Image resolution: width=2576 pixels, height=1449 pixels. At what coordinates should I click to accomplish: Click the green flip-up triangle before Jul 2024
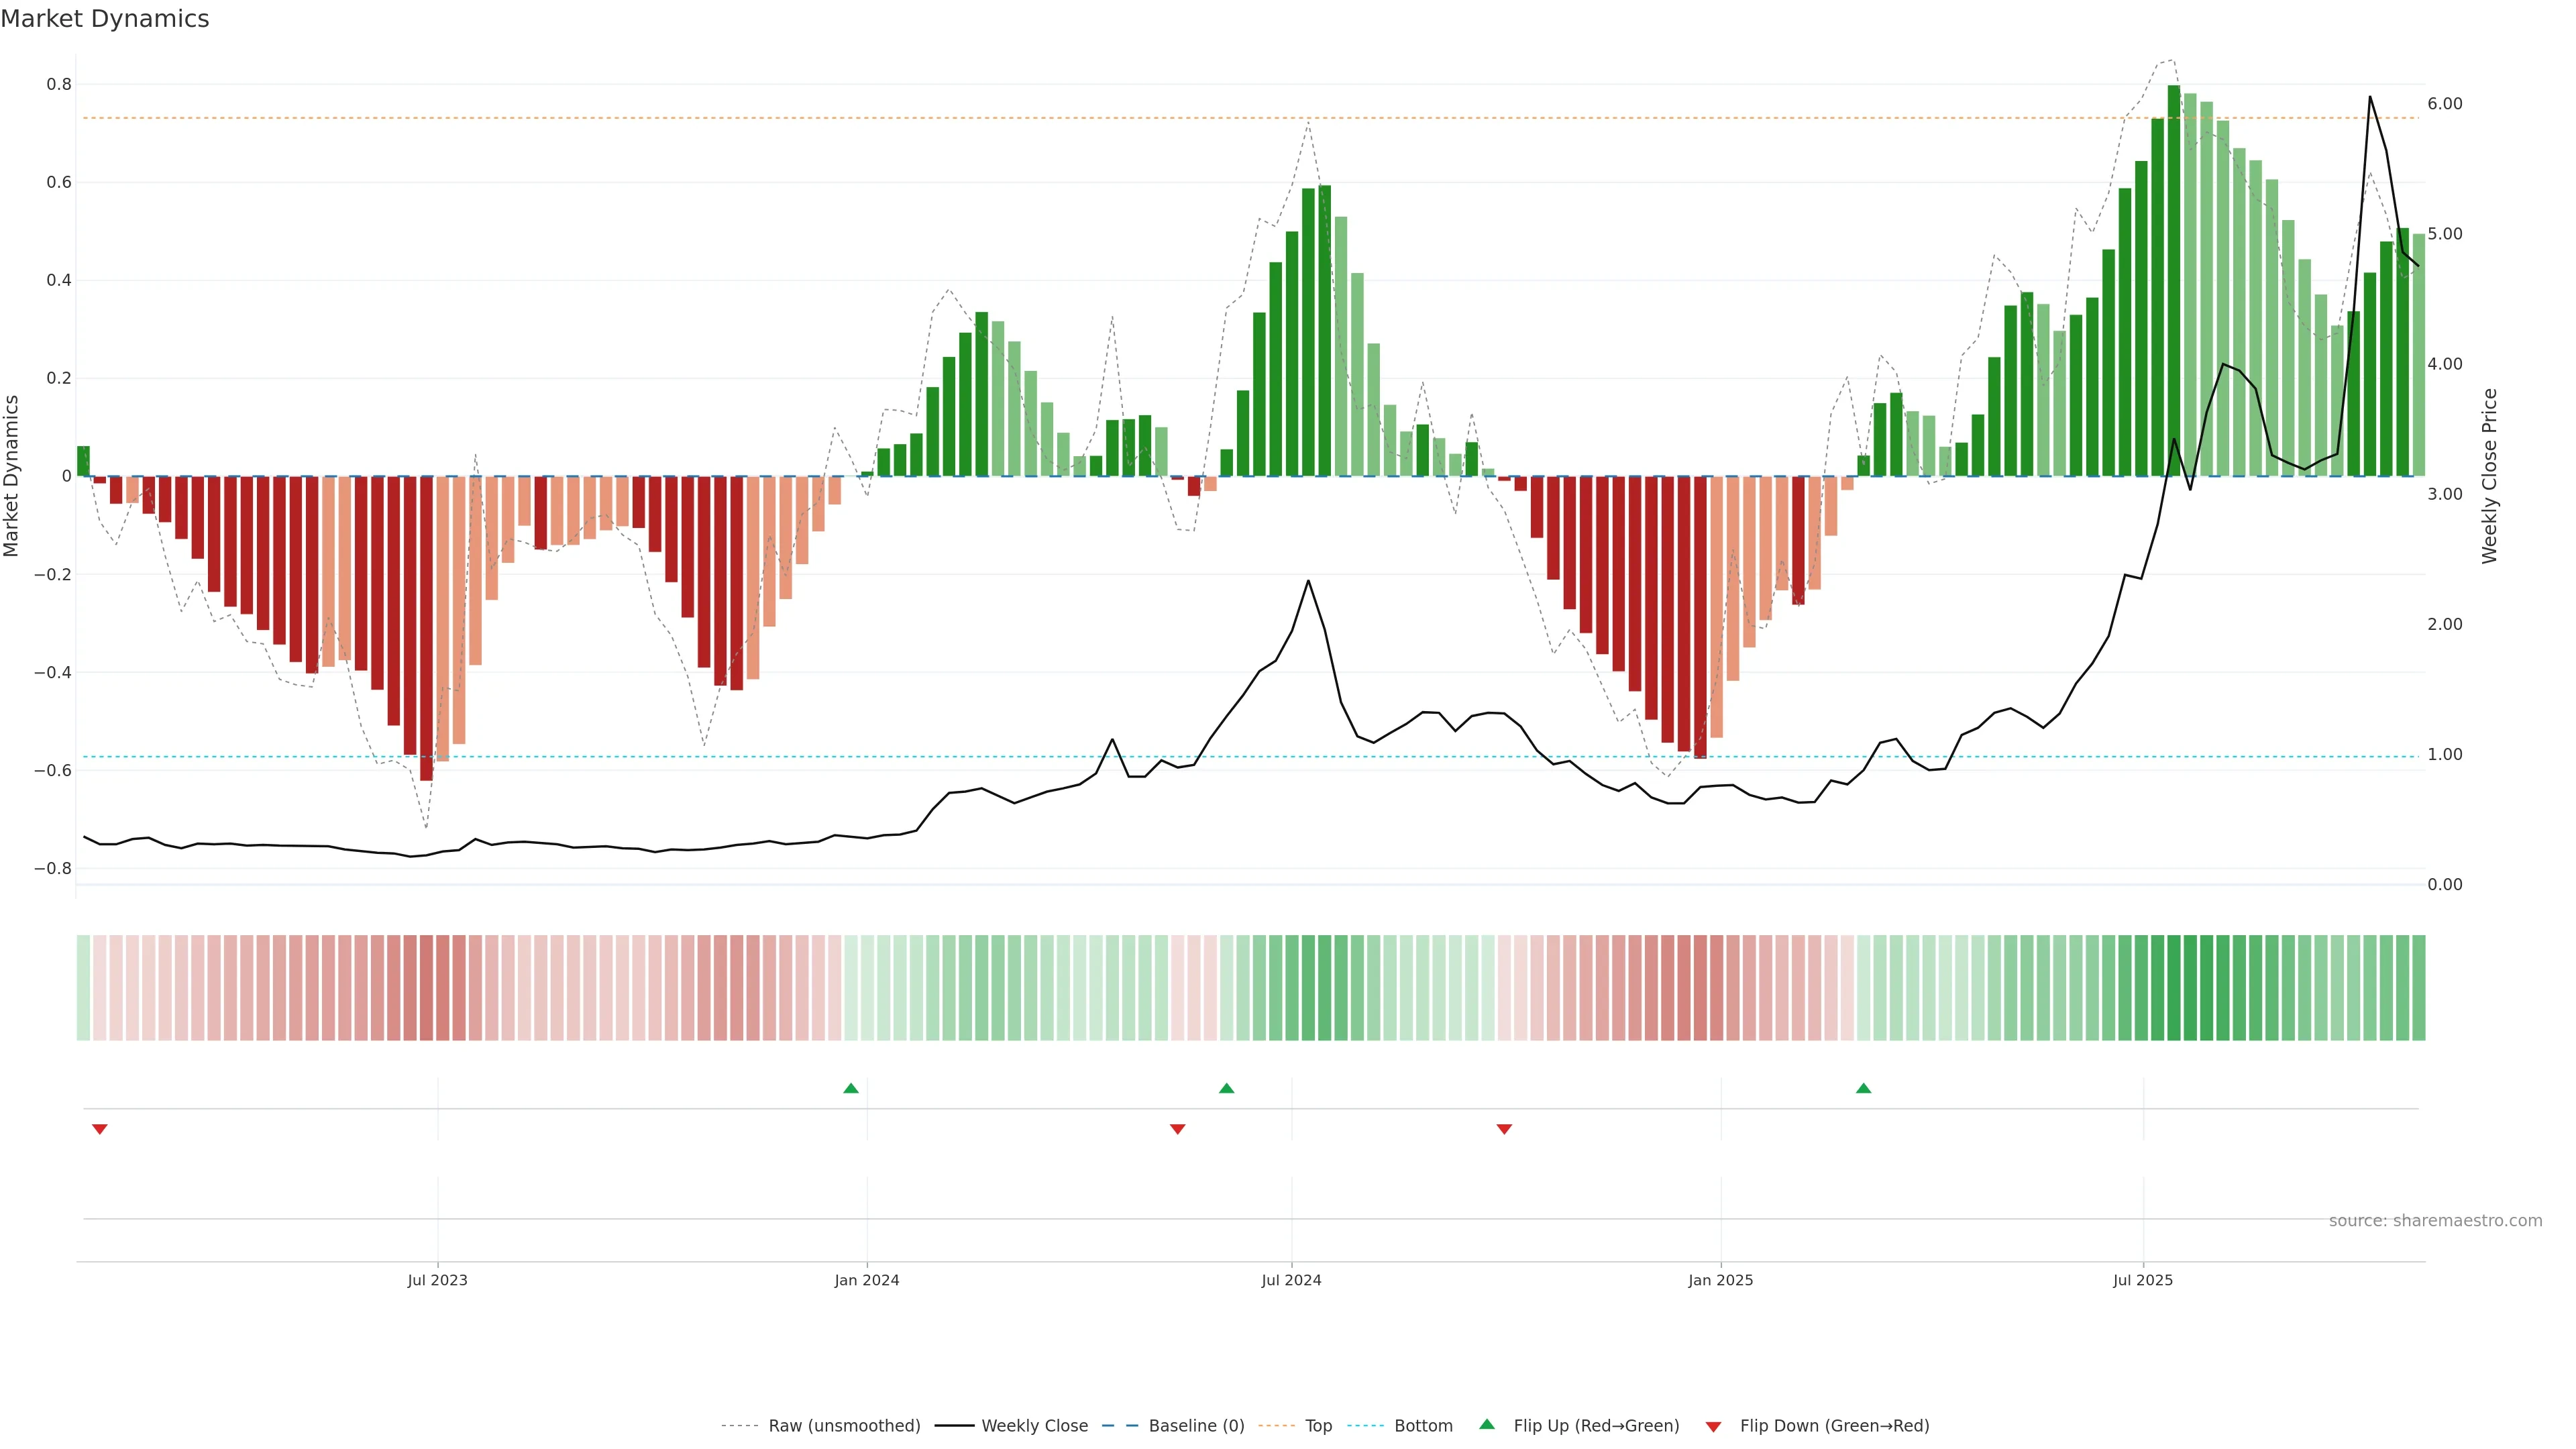click(x=1227, y=1088)
